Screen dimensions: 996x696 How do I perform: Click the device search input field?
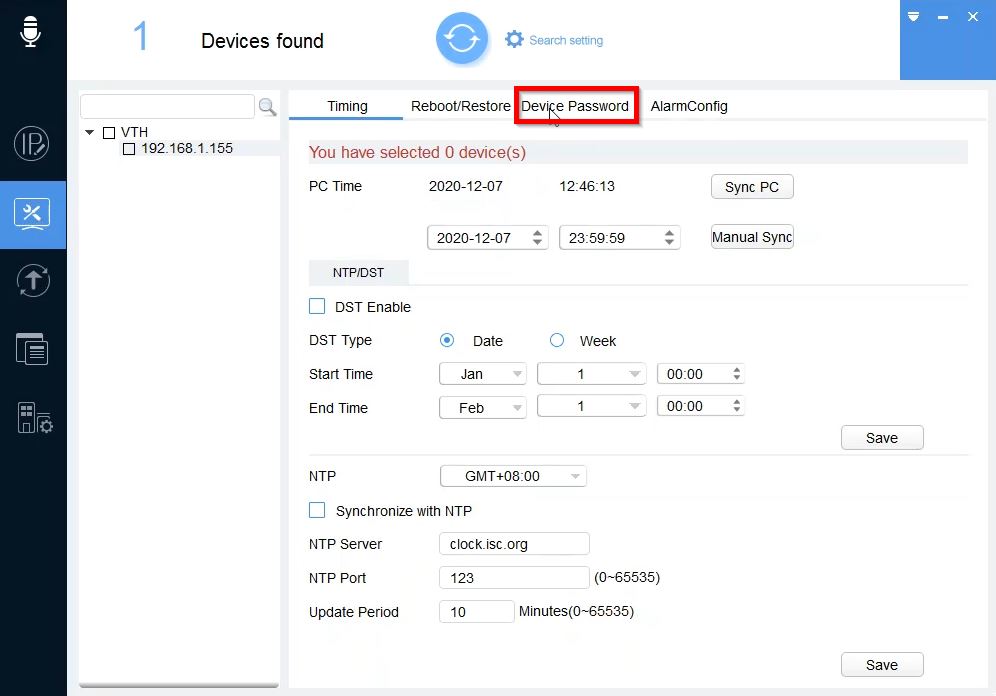tap(168, 106)
